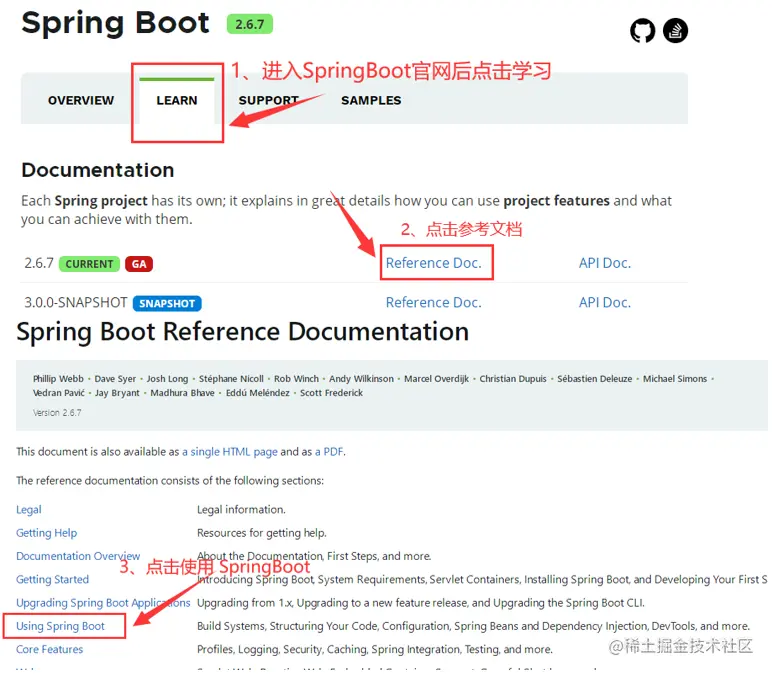Select 'Resources for getting help.' description

262,533
